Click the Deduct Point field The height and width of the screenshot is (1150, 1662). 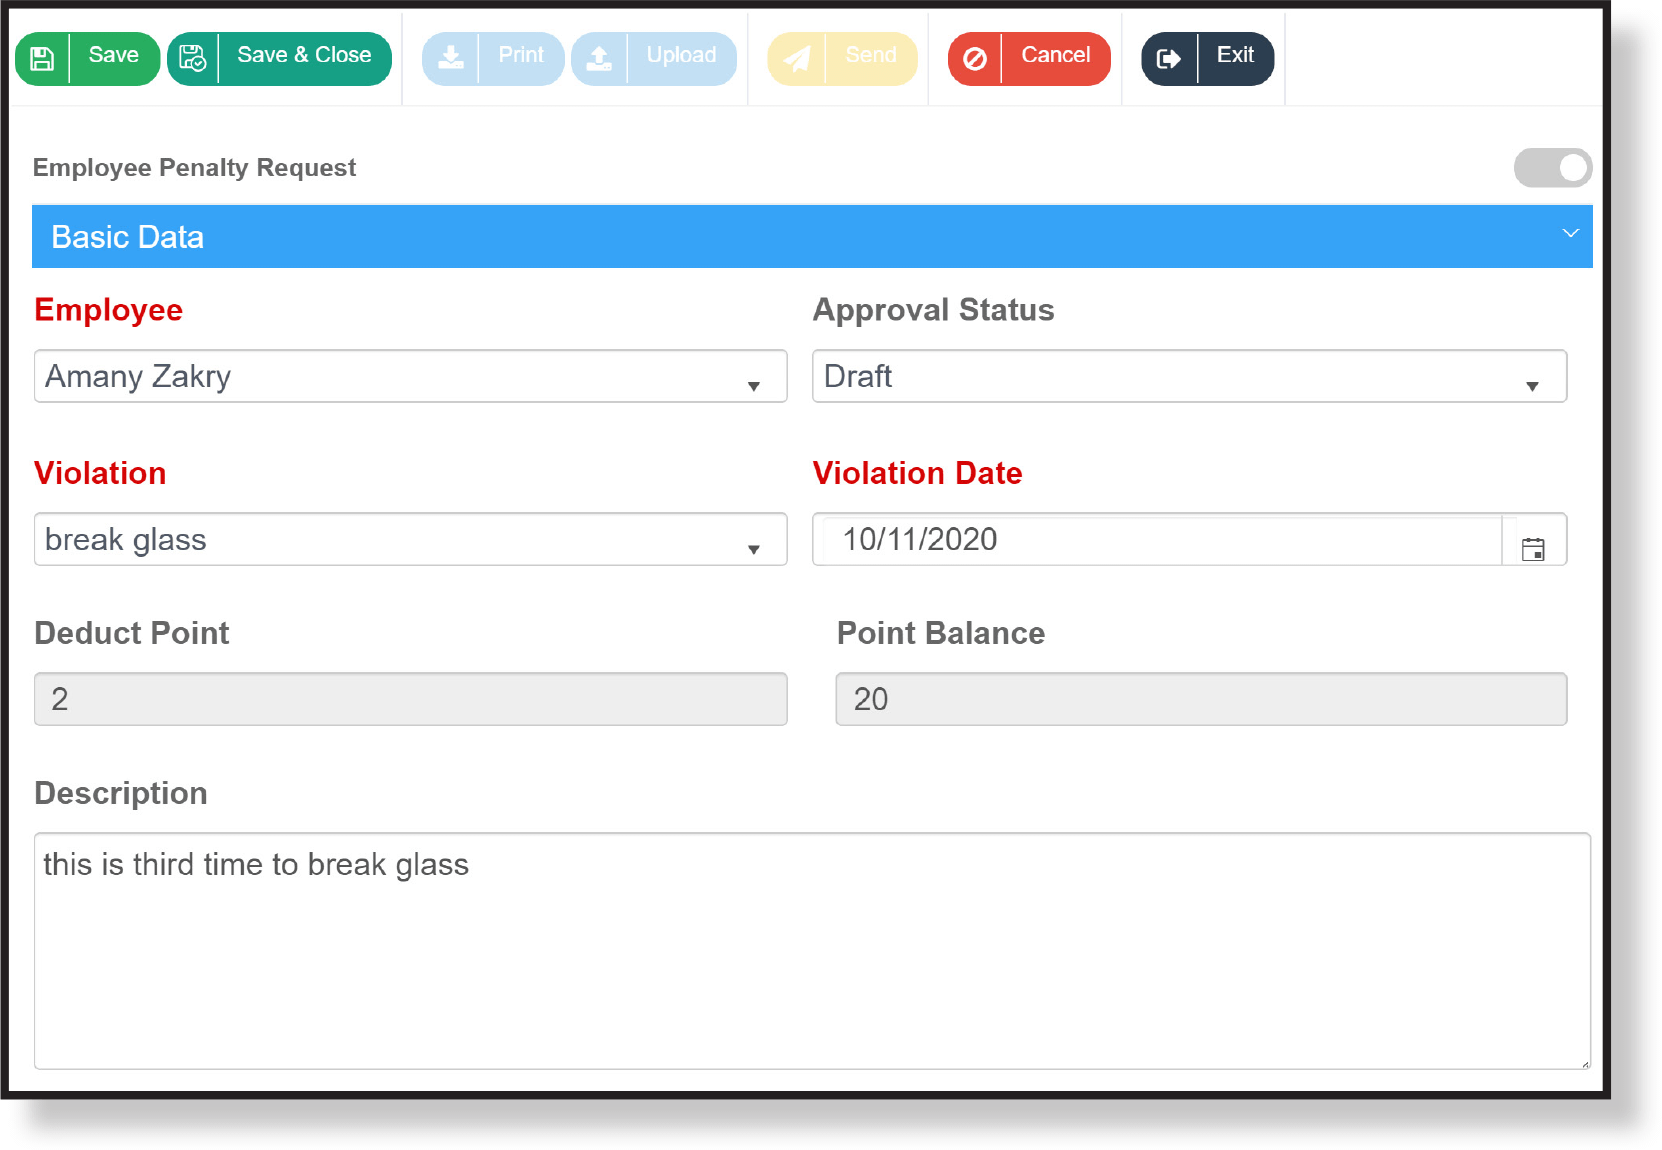[x=411, y=699]
